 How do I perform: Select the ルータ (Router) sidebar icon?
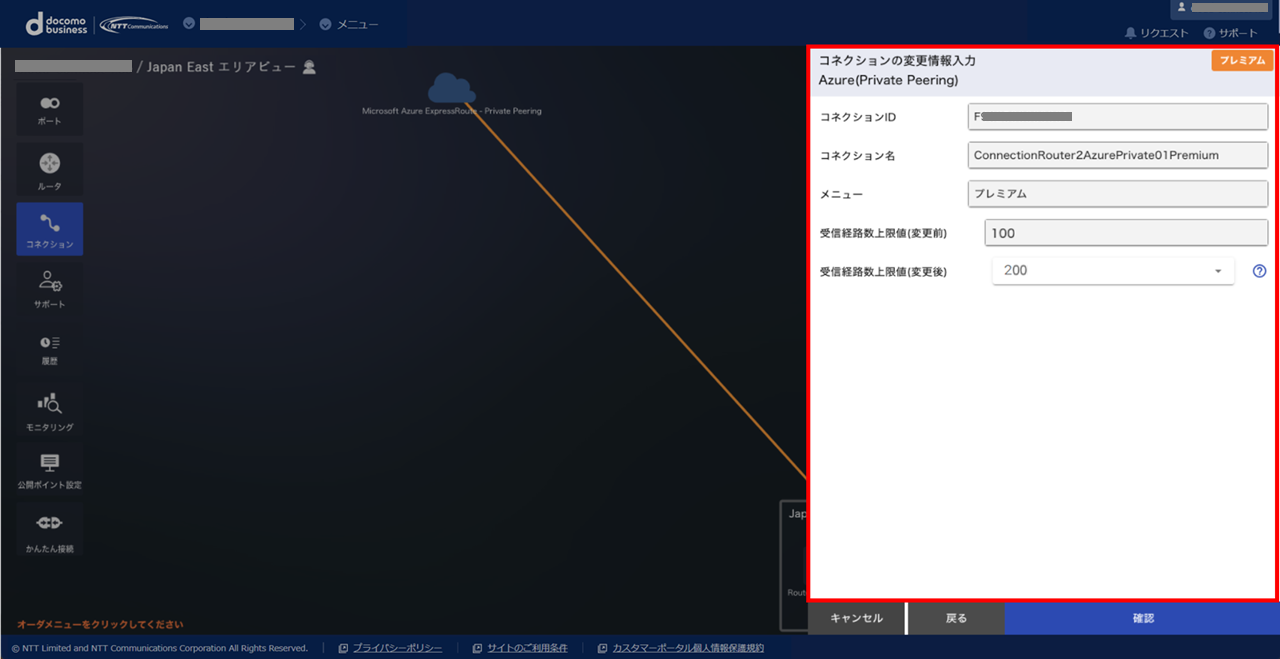[x=49, y=170]
